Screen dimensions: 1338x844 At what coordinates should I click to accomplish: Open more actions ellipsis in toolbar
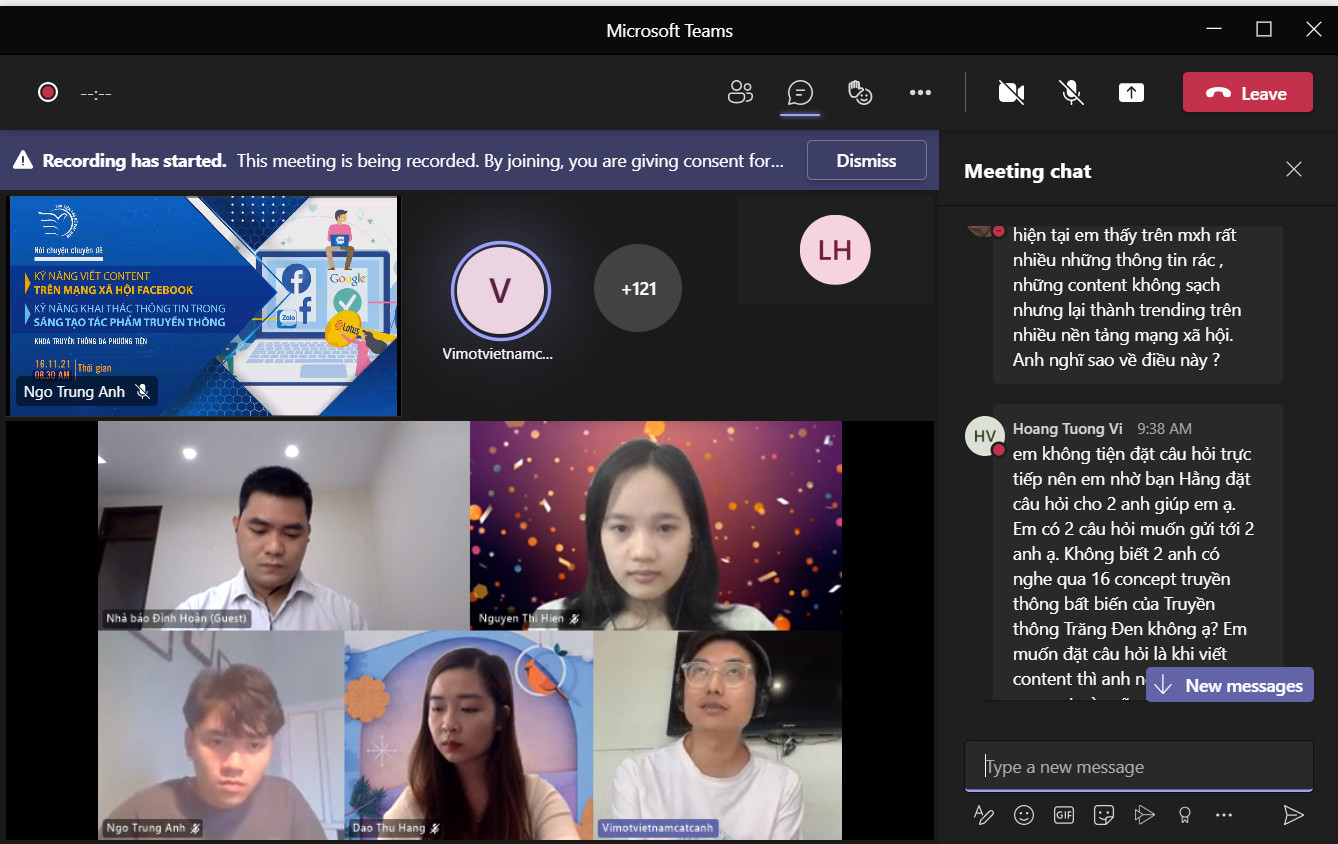920,93
